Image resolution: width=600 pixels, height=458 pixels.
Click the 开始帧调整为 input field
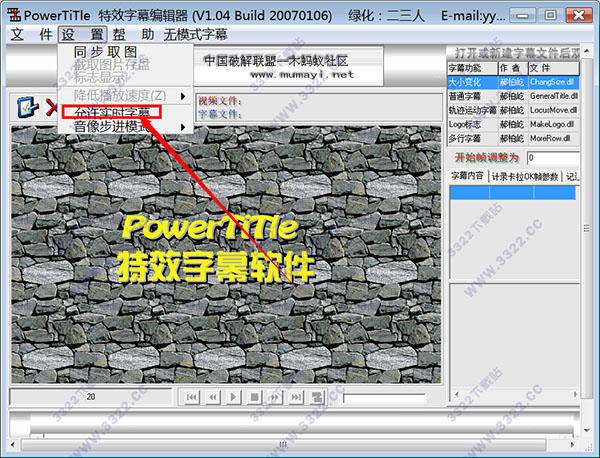pyautogui.click(x=553, y=158)
